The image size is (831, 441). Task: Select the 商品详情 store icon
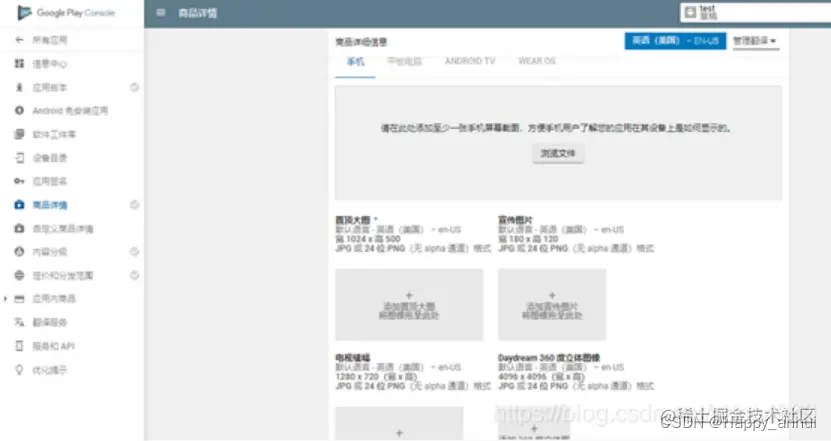(x=20, y=205)
